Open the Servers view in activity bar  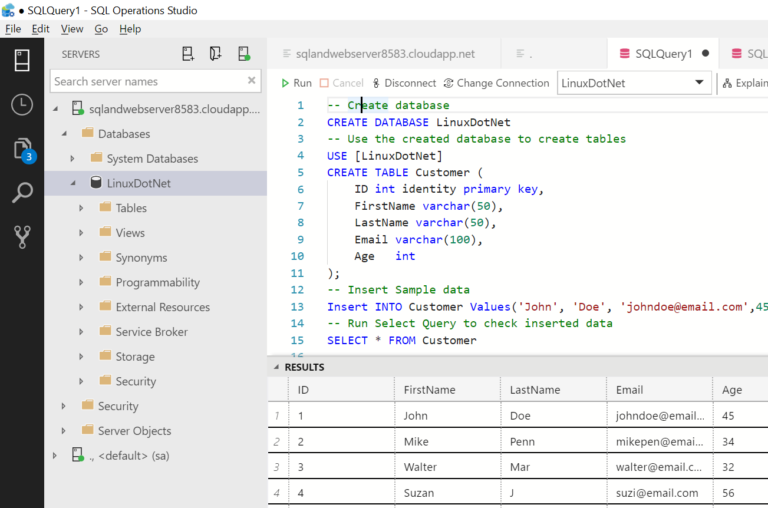point(22,60)
